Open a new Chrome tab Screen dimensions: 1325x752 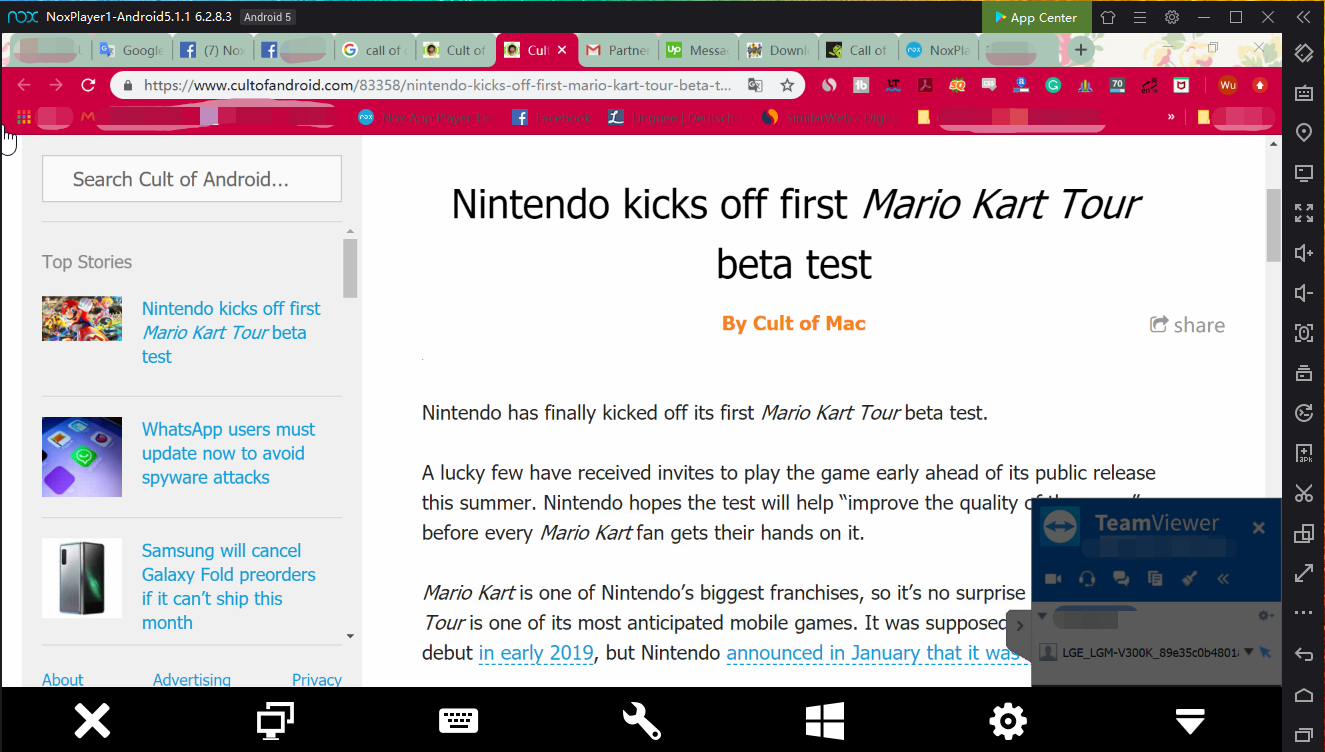pyautogui.click(x=1081, y=49)
